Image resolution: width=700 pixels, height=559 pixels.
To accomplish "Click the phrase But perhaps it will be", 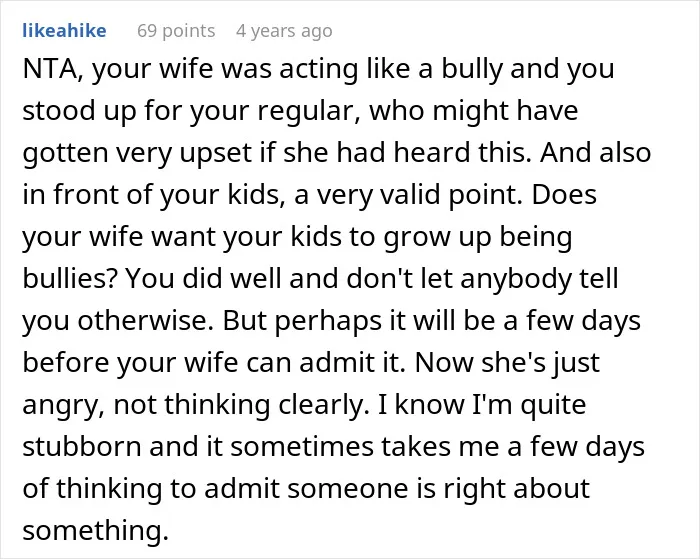I will point(358,321).
